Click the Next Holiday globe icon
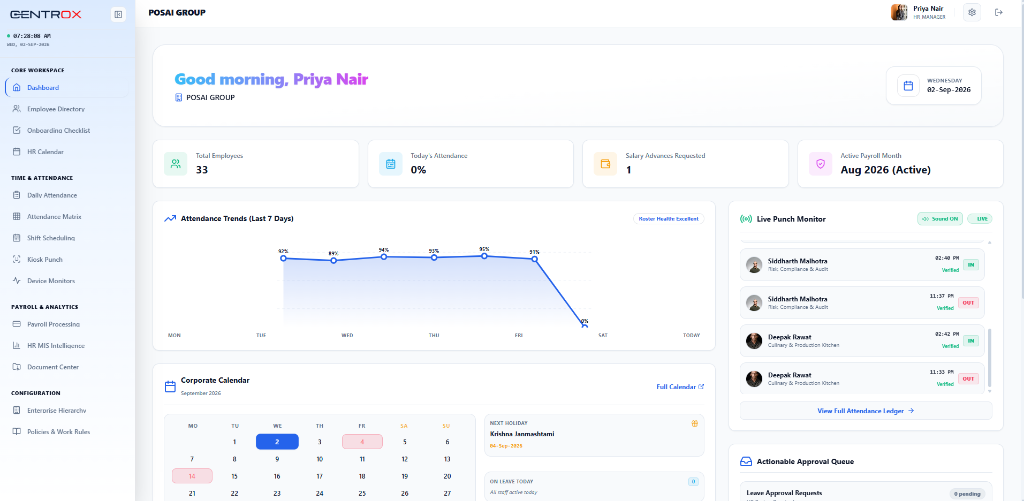Image resolution: width=1024 pixels, height=501 pixels. (x=695, y=423)
